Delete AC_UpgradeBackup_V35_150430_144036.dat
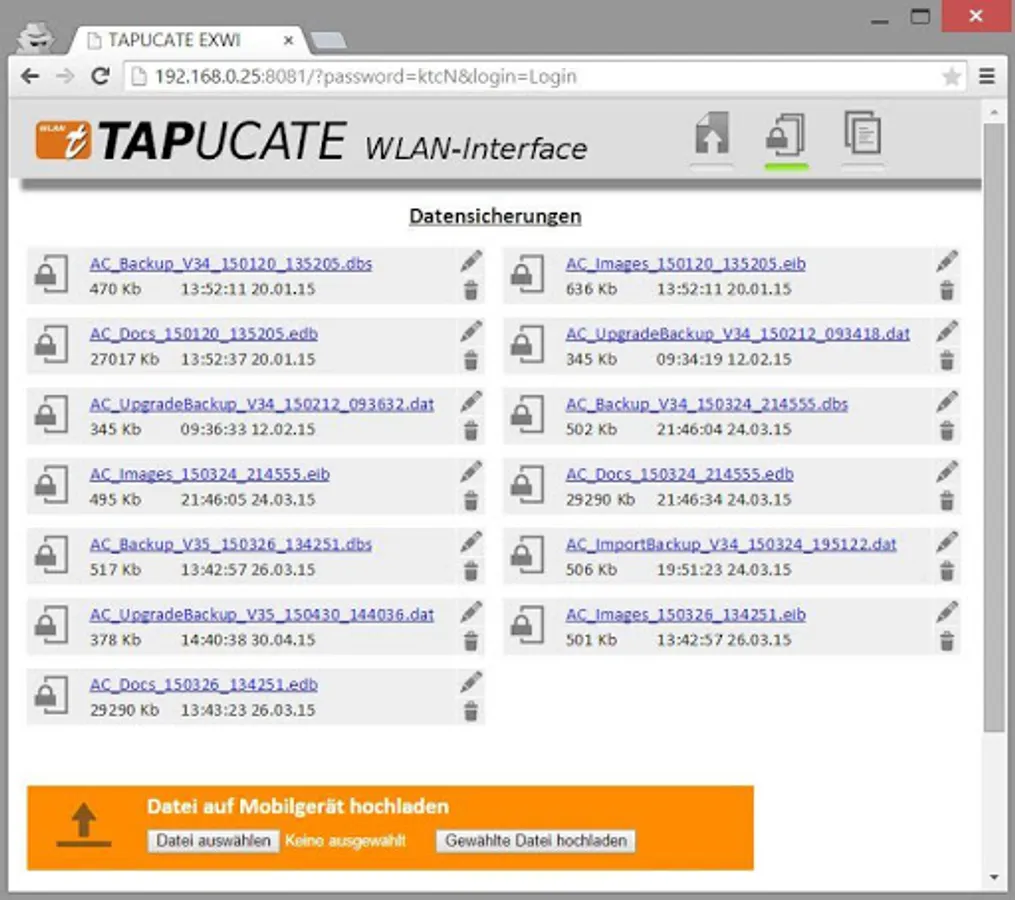 click(x=471, y=641)
